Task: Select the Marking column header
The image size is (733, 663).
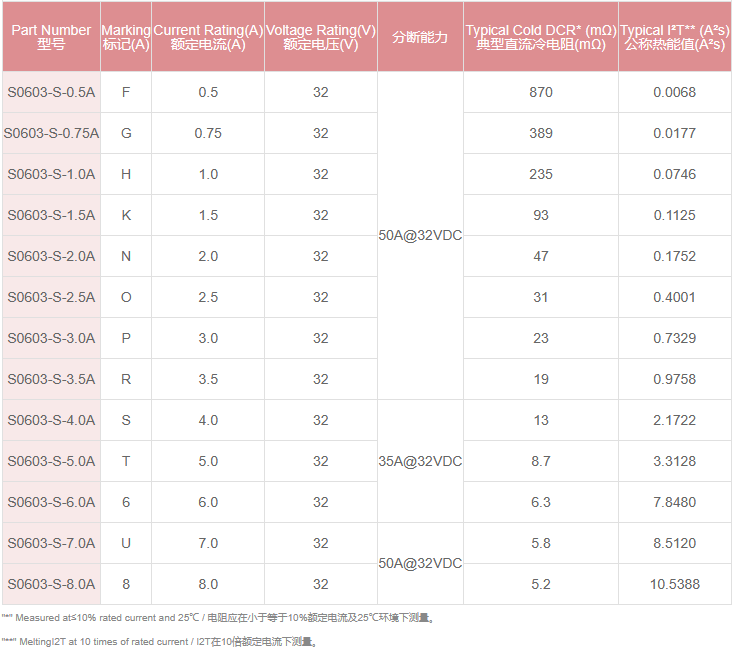Action: pyautogui.click(x=126, y=37)
